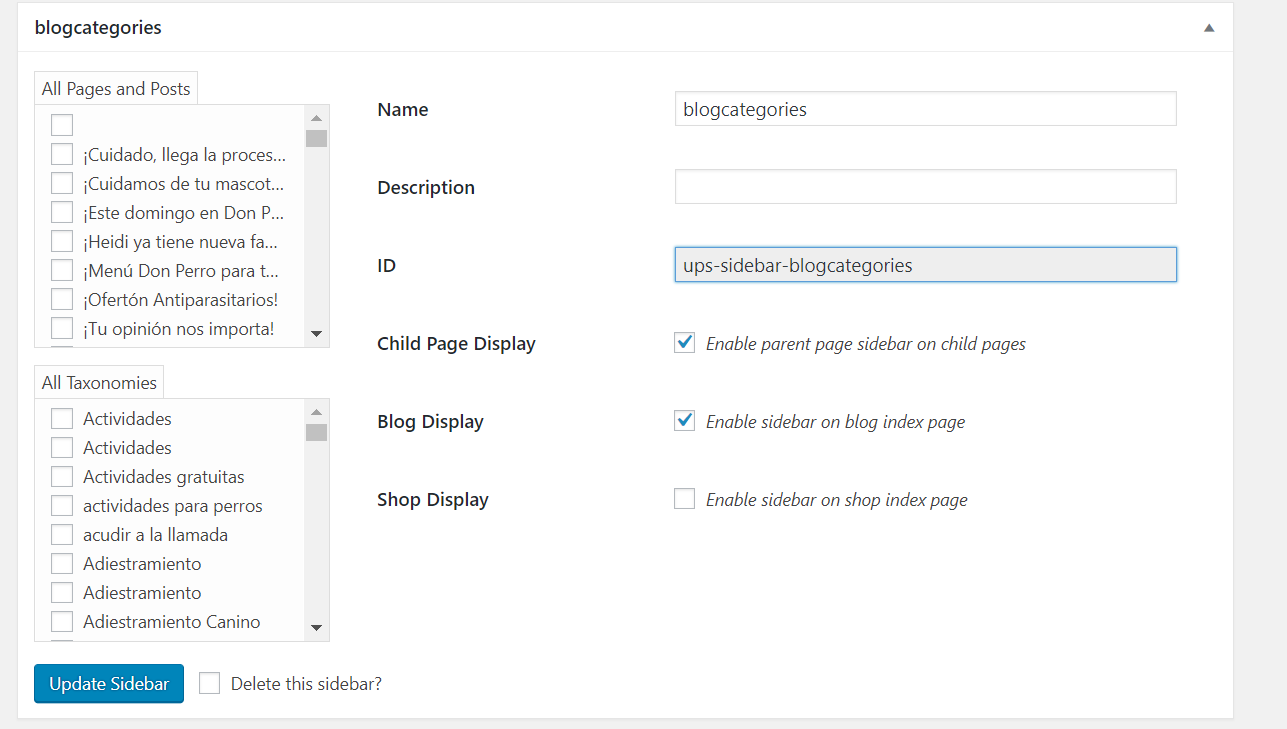Focus the Description text field

tap(925, 187)
